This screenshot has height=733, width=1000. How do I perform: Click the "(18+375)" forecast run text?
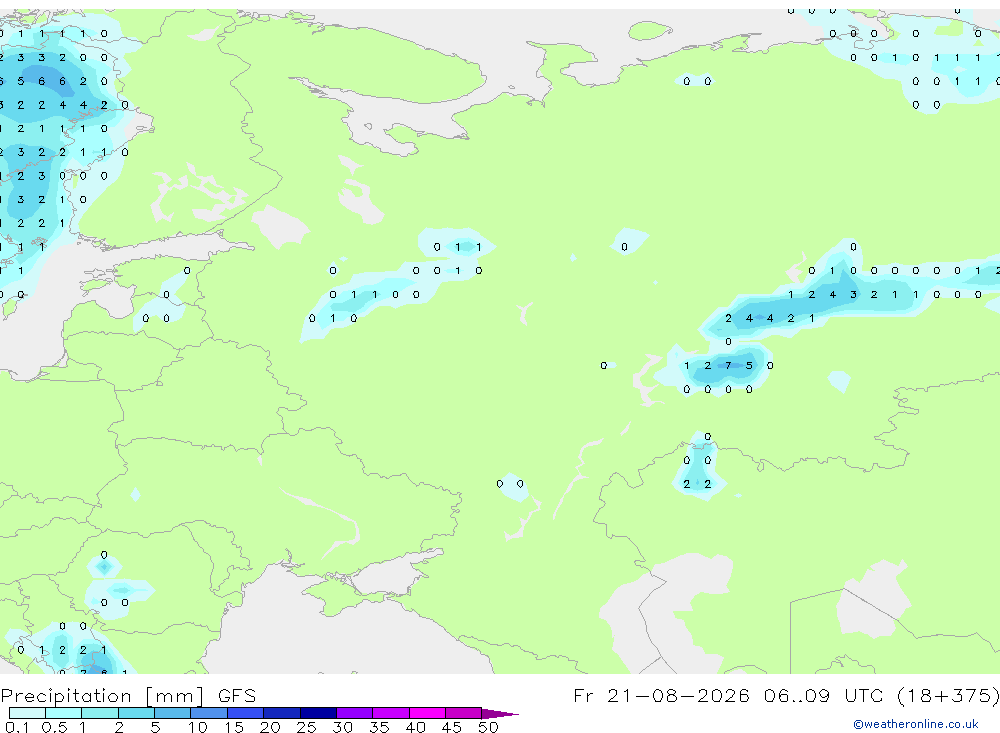click(x=948, y=695)
